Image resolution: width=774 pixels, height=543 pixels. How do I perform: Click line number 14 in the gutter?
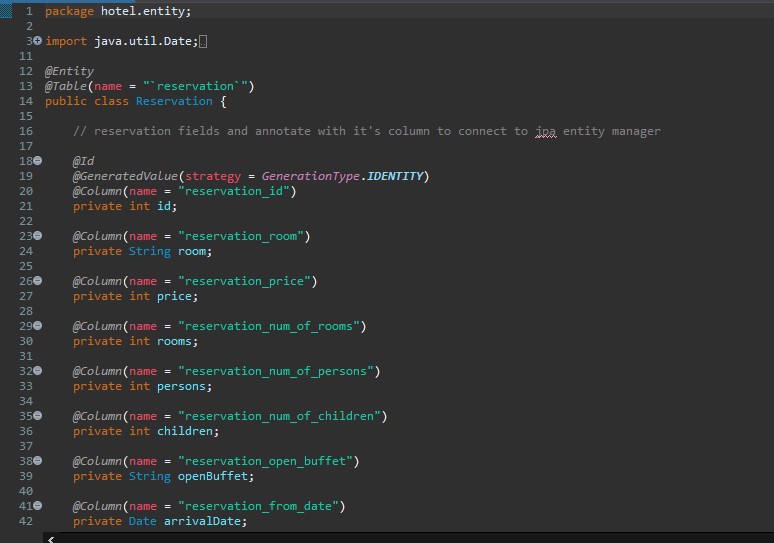[26, 101]
